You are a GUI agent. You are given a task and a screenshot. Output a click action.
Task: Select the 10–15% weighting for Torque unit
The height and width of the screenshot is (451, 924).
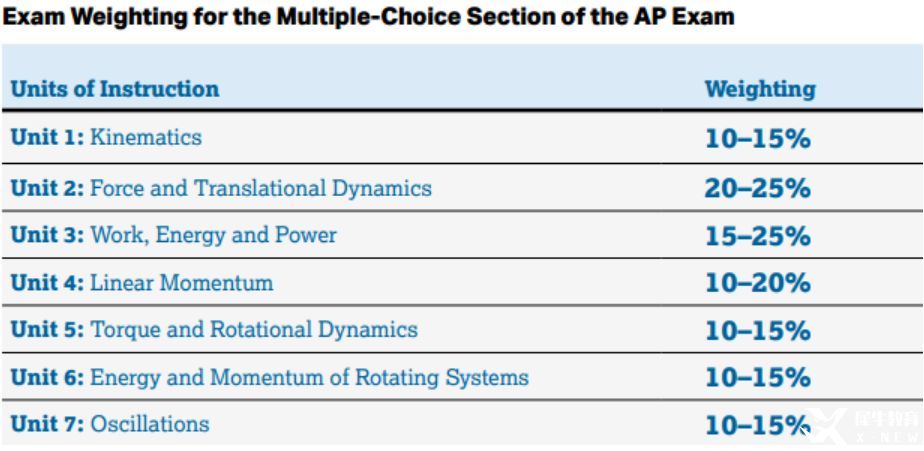point(758,331)
